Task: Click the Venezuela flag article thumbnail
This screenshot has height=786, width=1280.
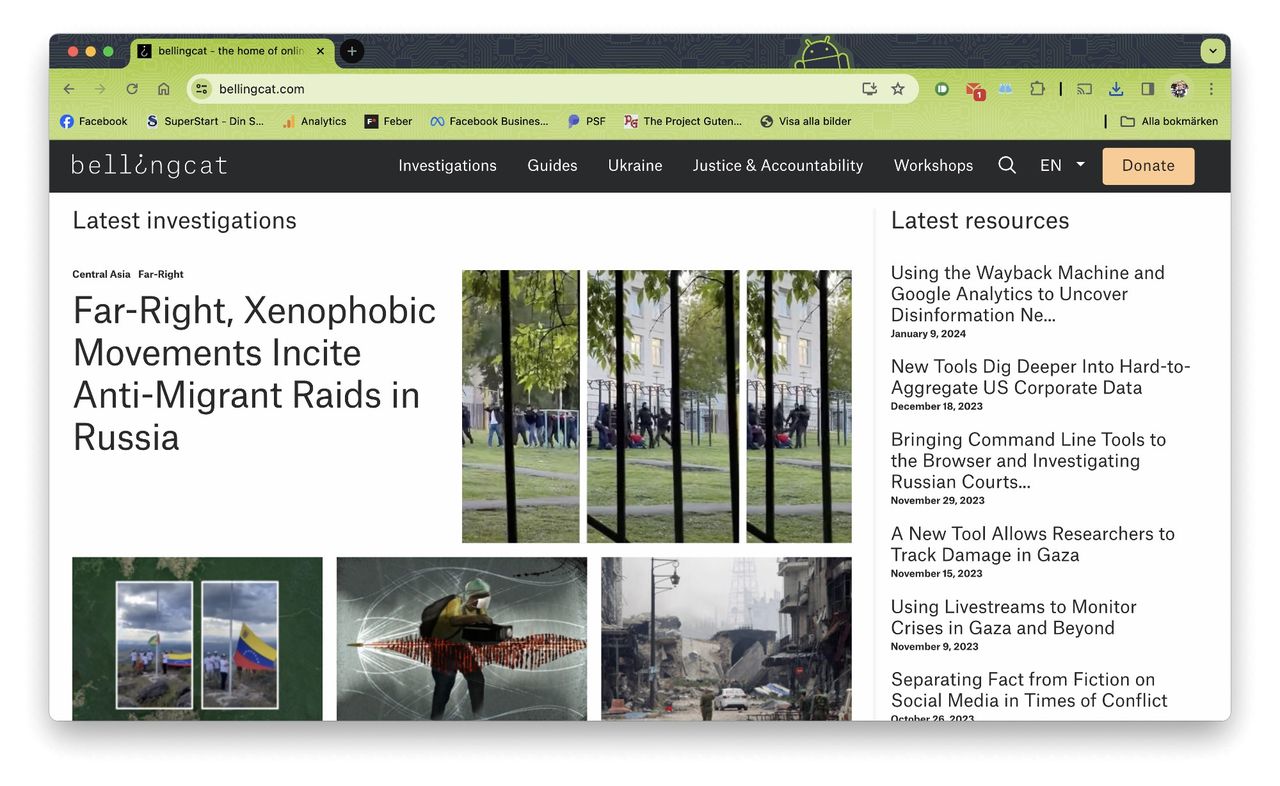Action: (197, 638)
